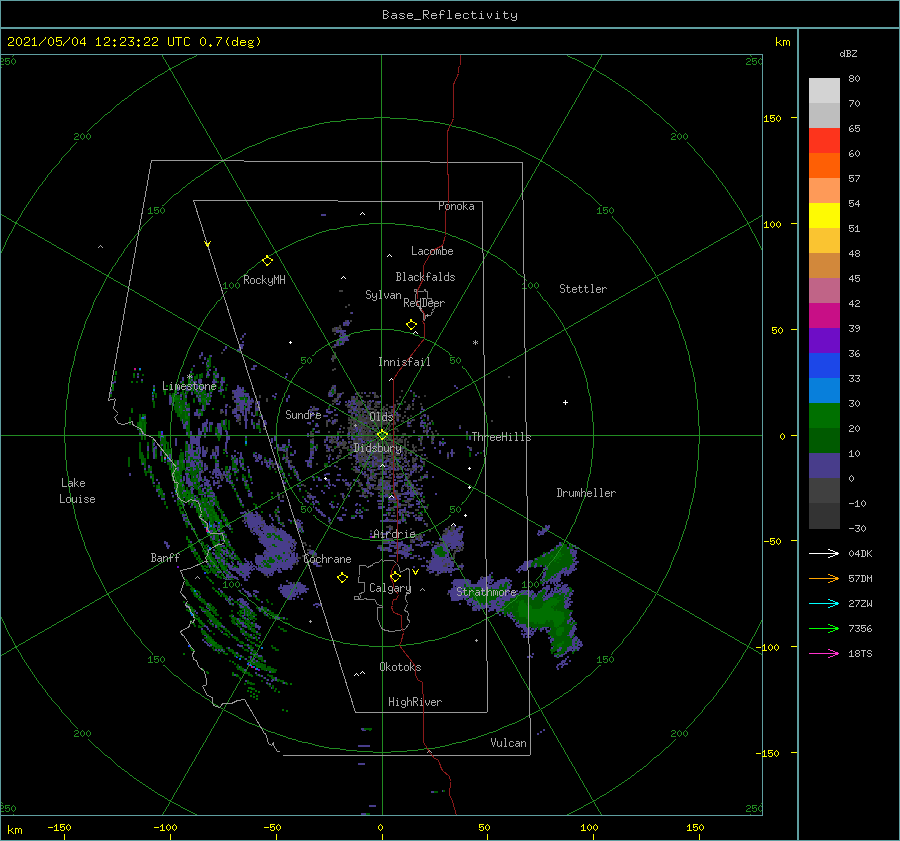900x841 pixels.
Task: Click the Sylvan label
Action: coord(383,295)
